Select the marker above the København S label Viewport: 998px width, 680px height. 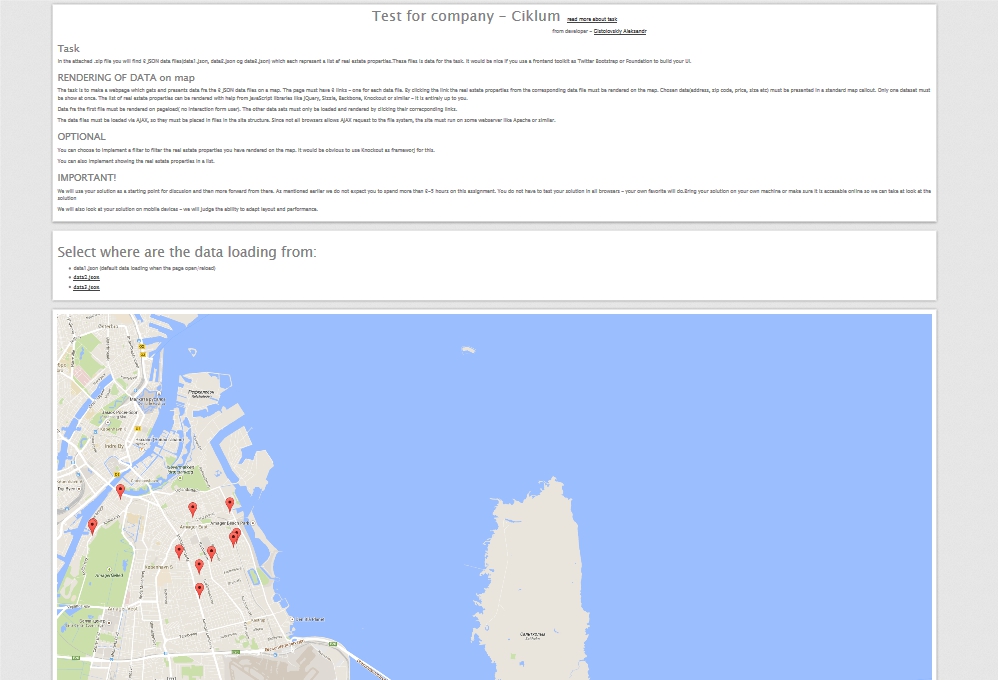[179, 551]
